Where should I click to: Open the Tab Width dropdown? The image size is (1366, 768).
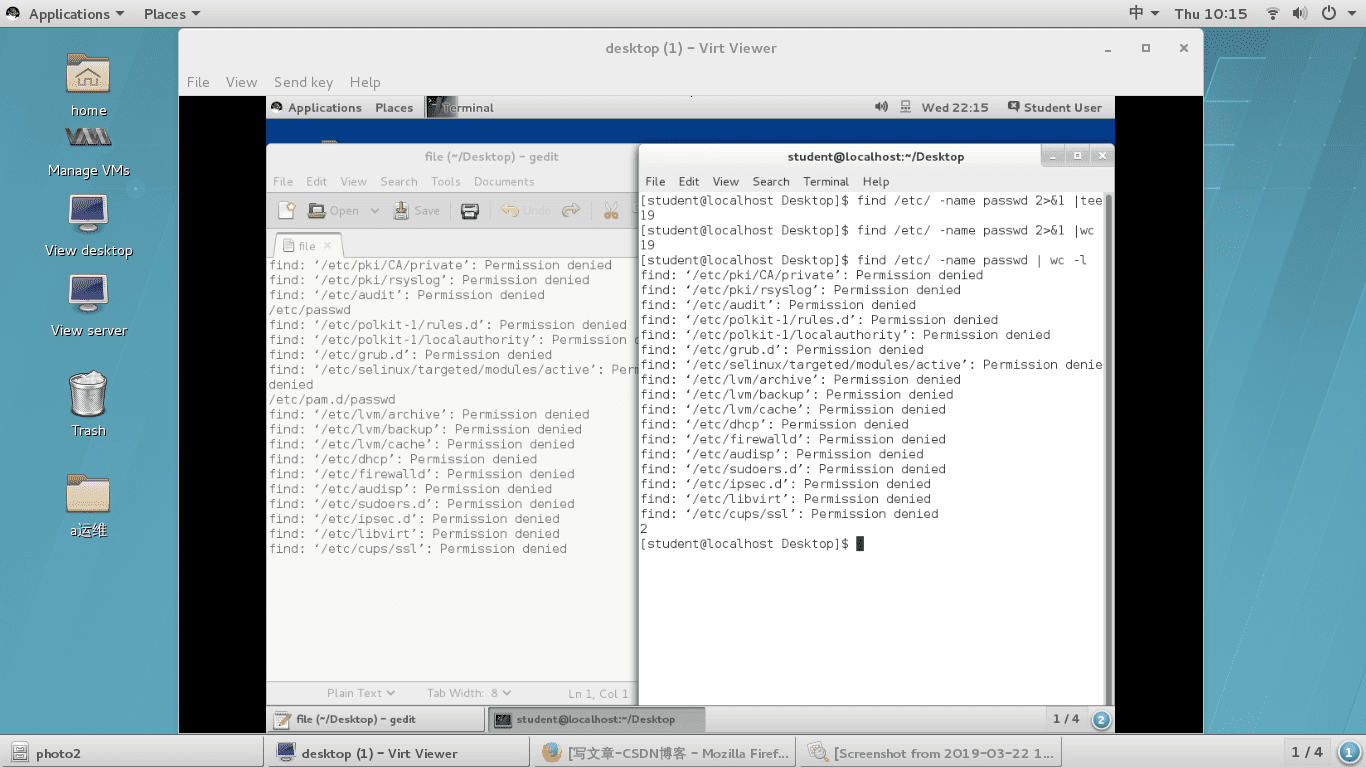469,693
